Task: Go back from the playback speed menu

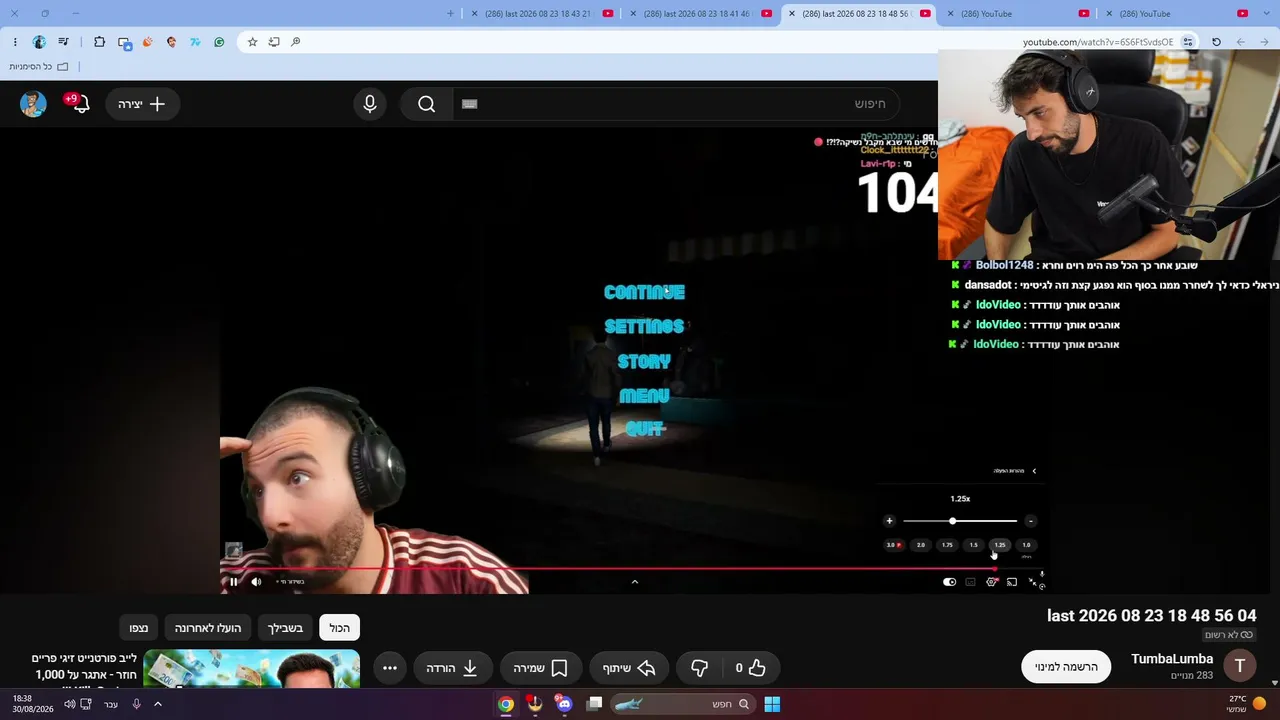Action: coord(1034,471)
